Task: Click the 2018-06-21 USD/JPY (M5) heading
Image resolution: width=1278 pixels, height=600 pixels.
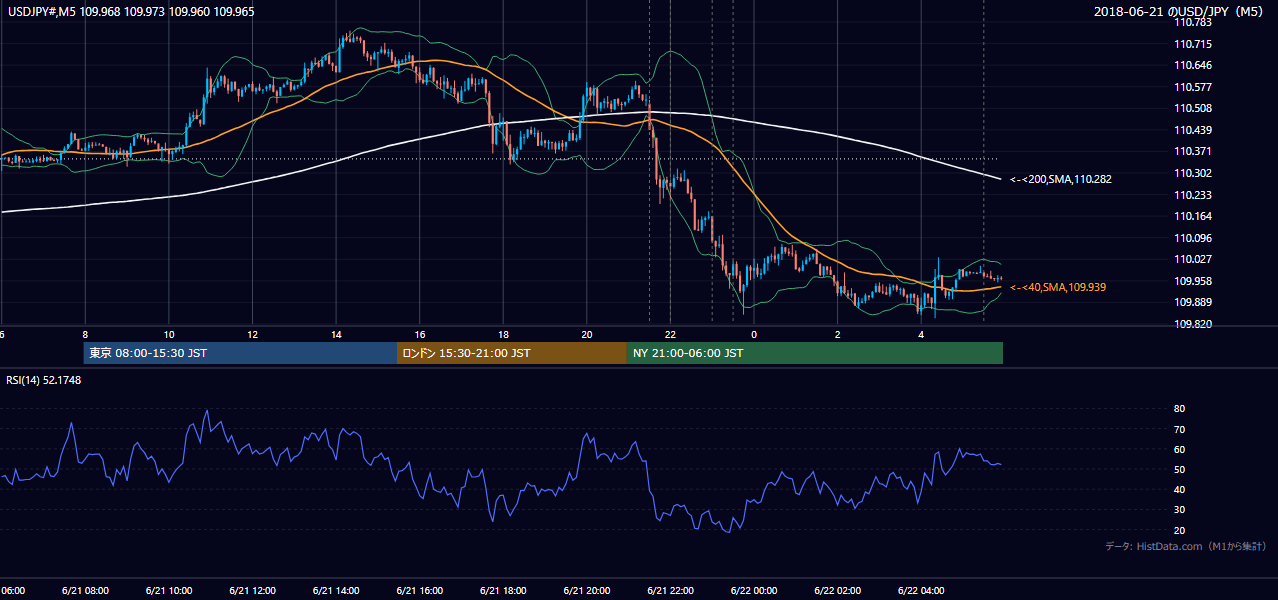Action: (1180, 12)
